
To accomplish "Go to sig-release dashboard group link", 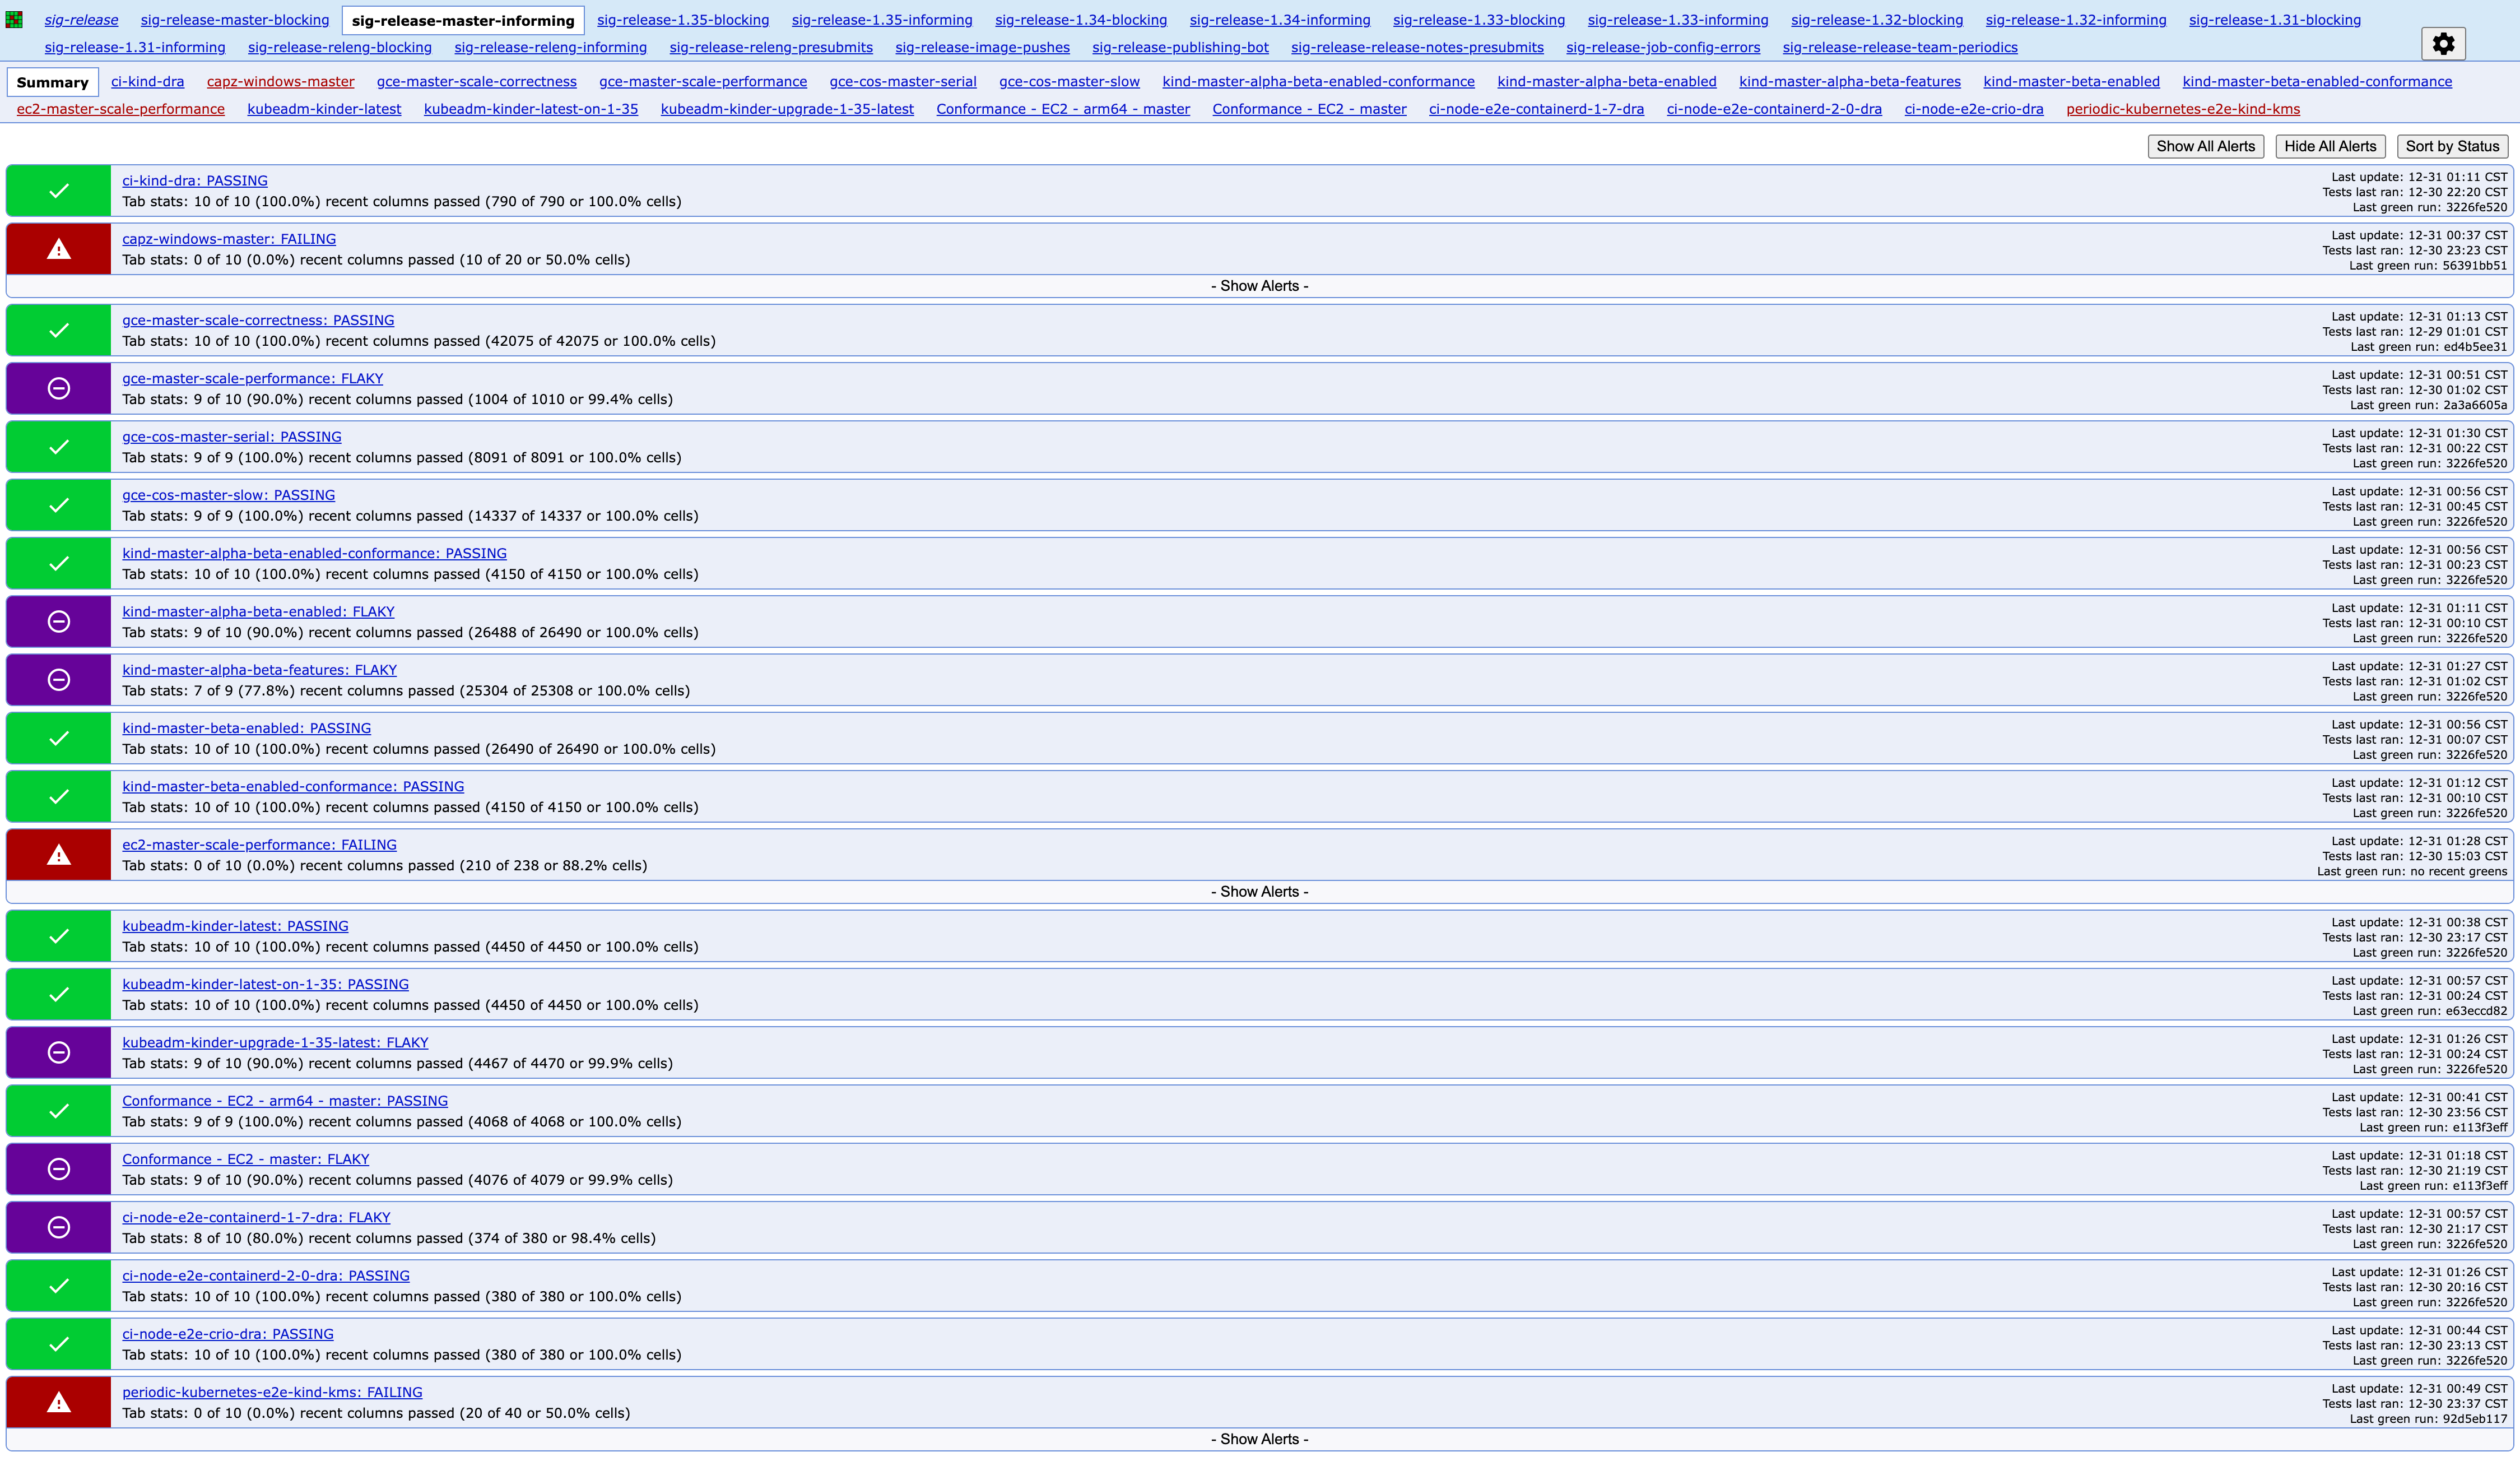I will (x=81, y=20).
